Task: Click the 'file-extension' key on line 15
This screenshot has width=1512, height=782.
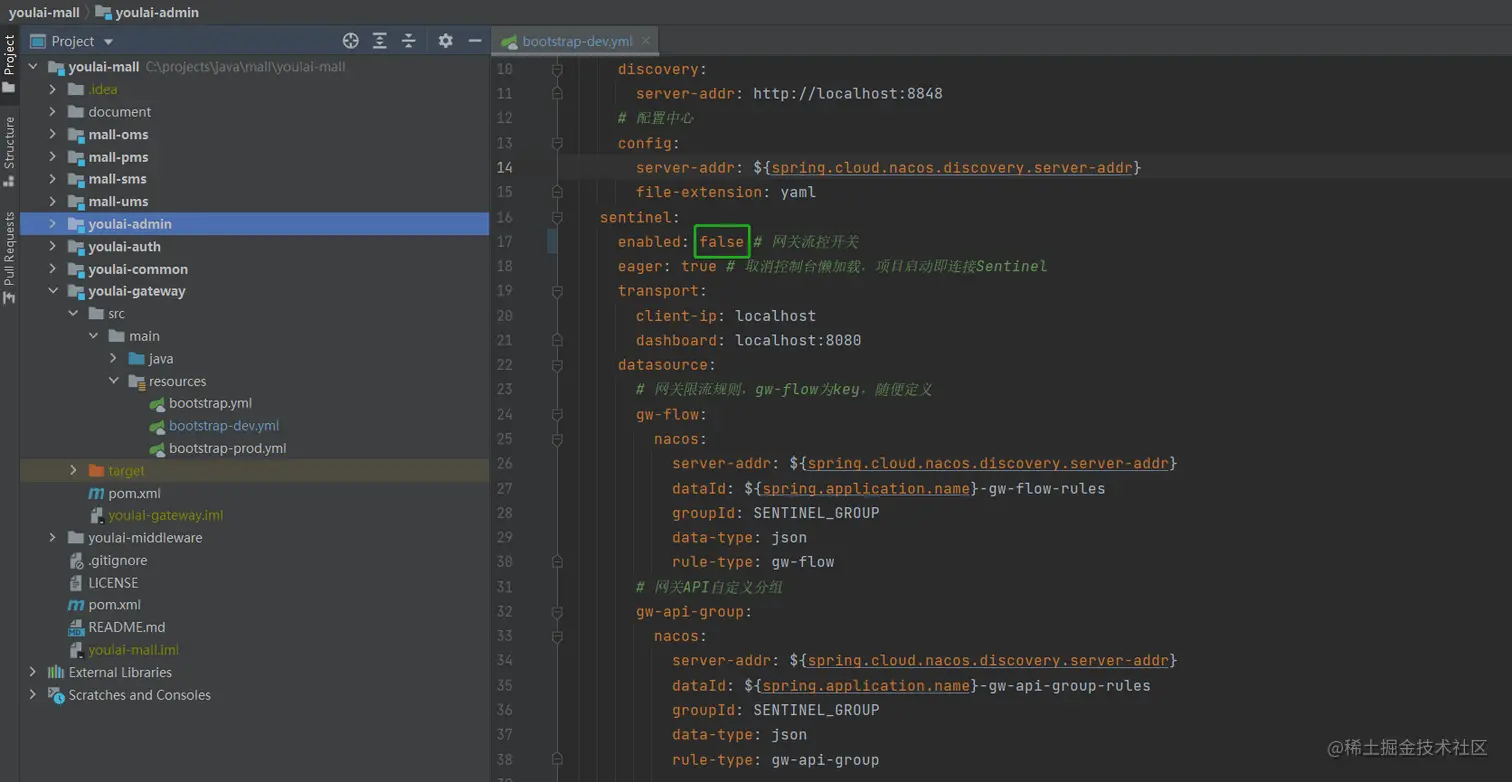Action: click(698, 192)
